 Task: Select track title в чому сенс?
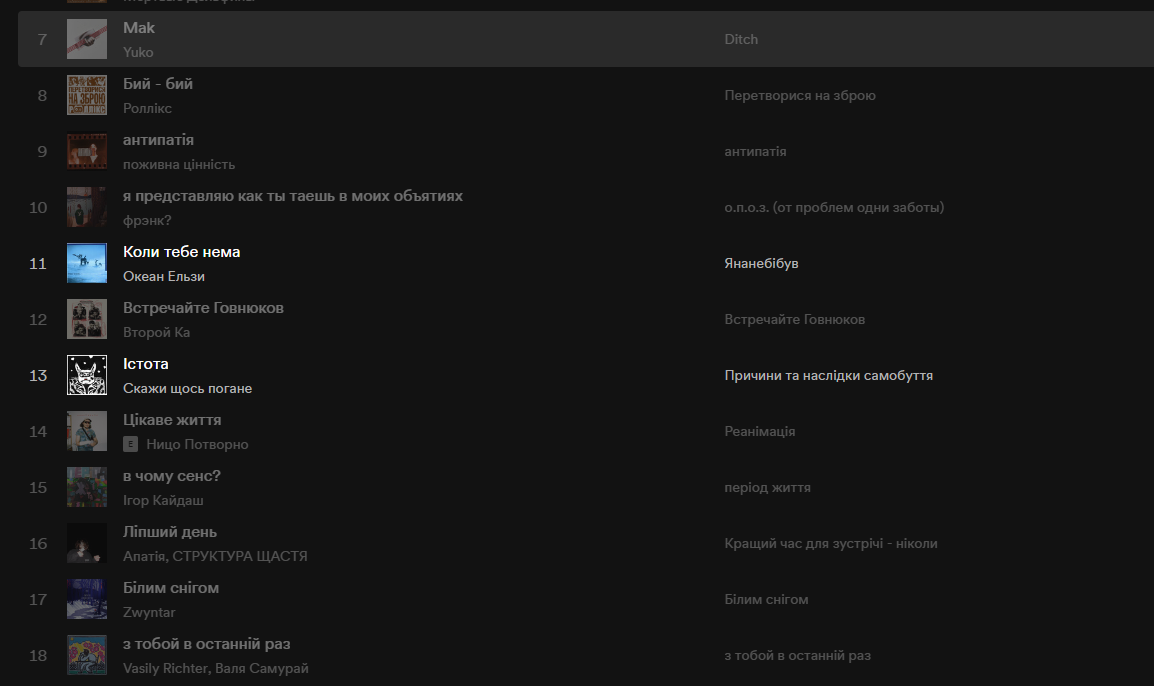pyautogui.click(x=171, y=475)
